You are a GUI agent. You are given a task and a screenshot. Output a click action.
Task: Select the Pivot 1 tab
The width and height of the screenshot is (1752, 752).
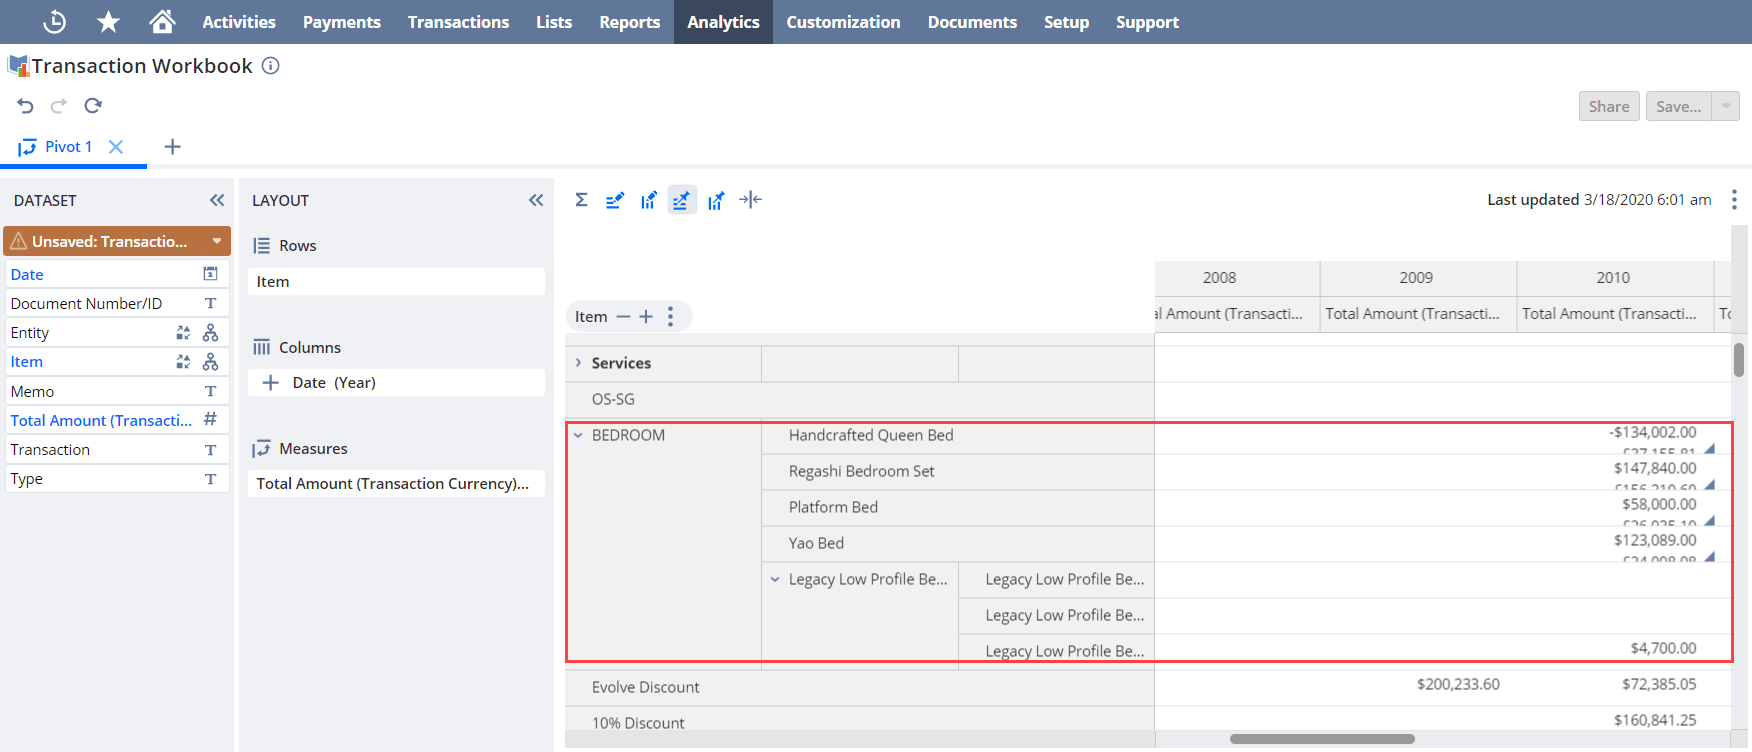(68, 147)
